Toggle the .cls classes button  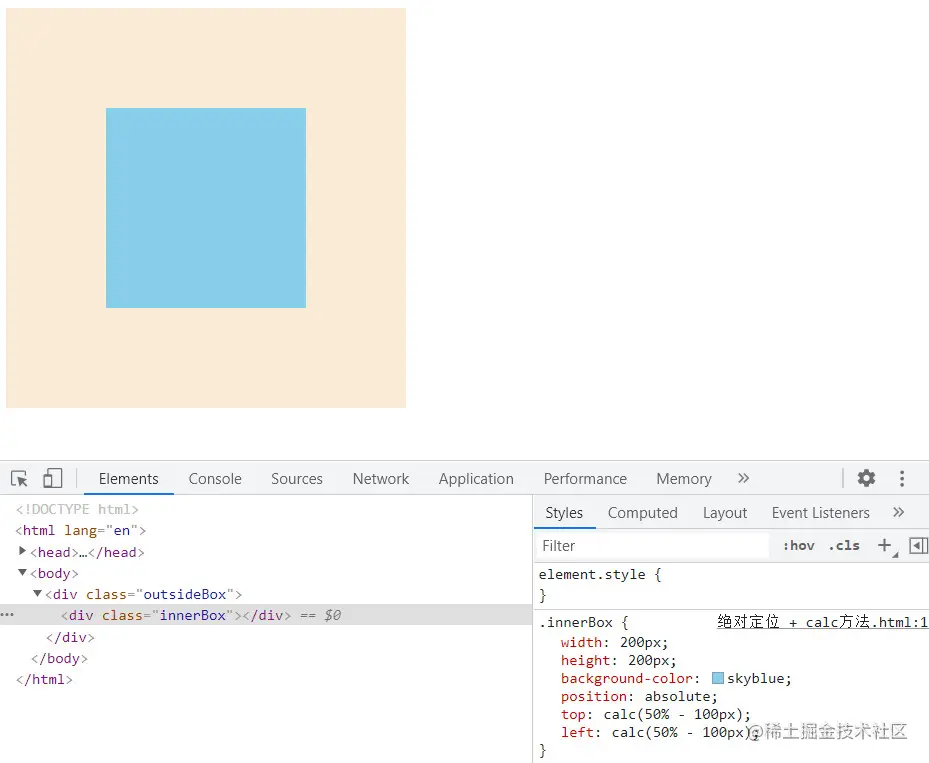pyautogui.click(x=844, y=546)
